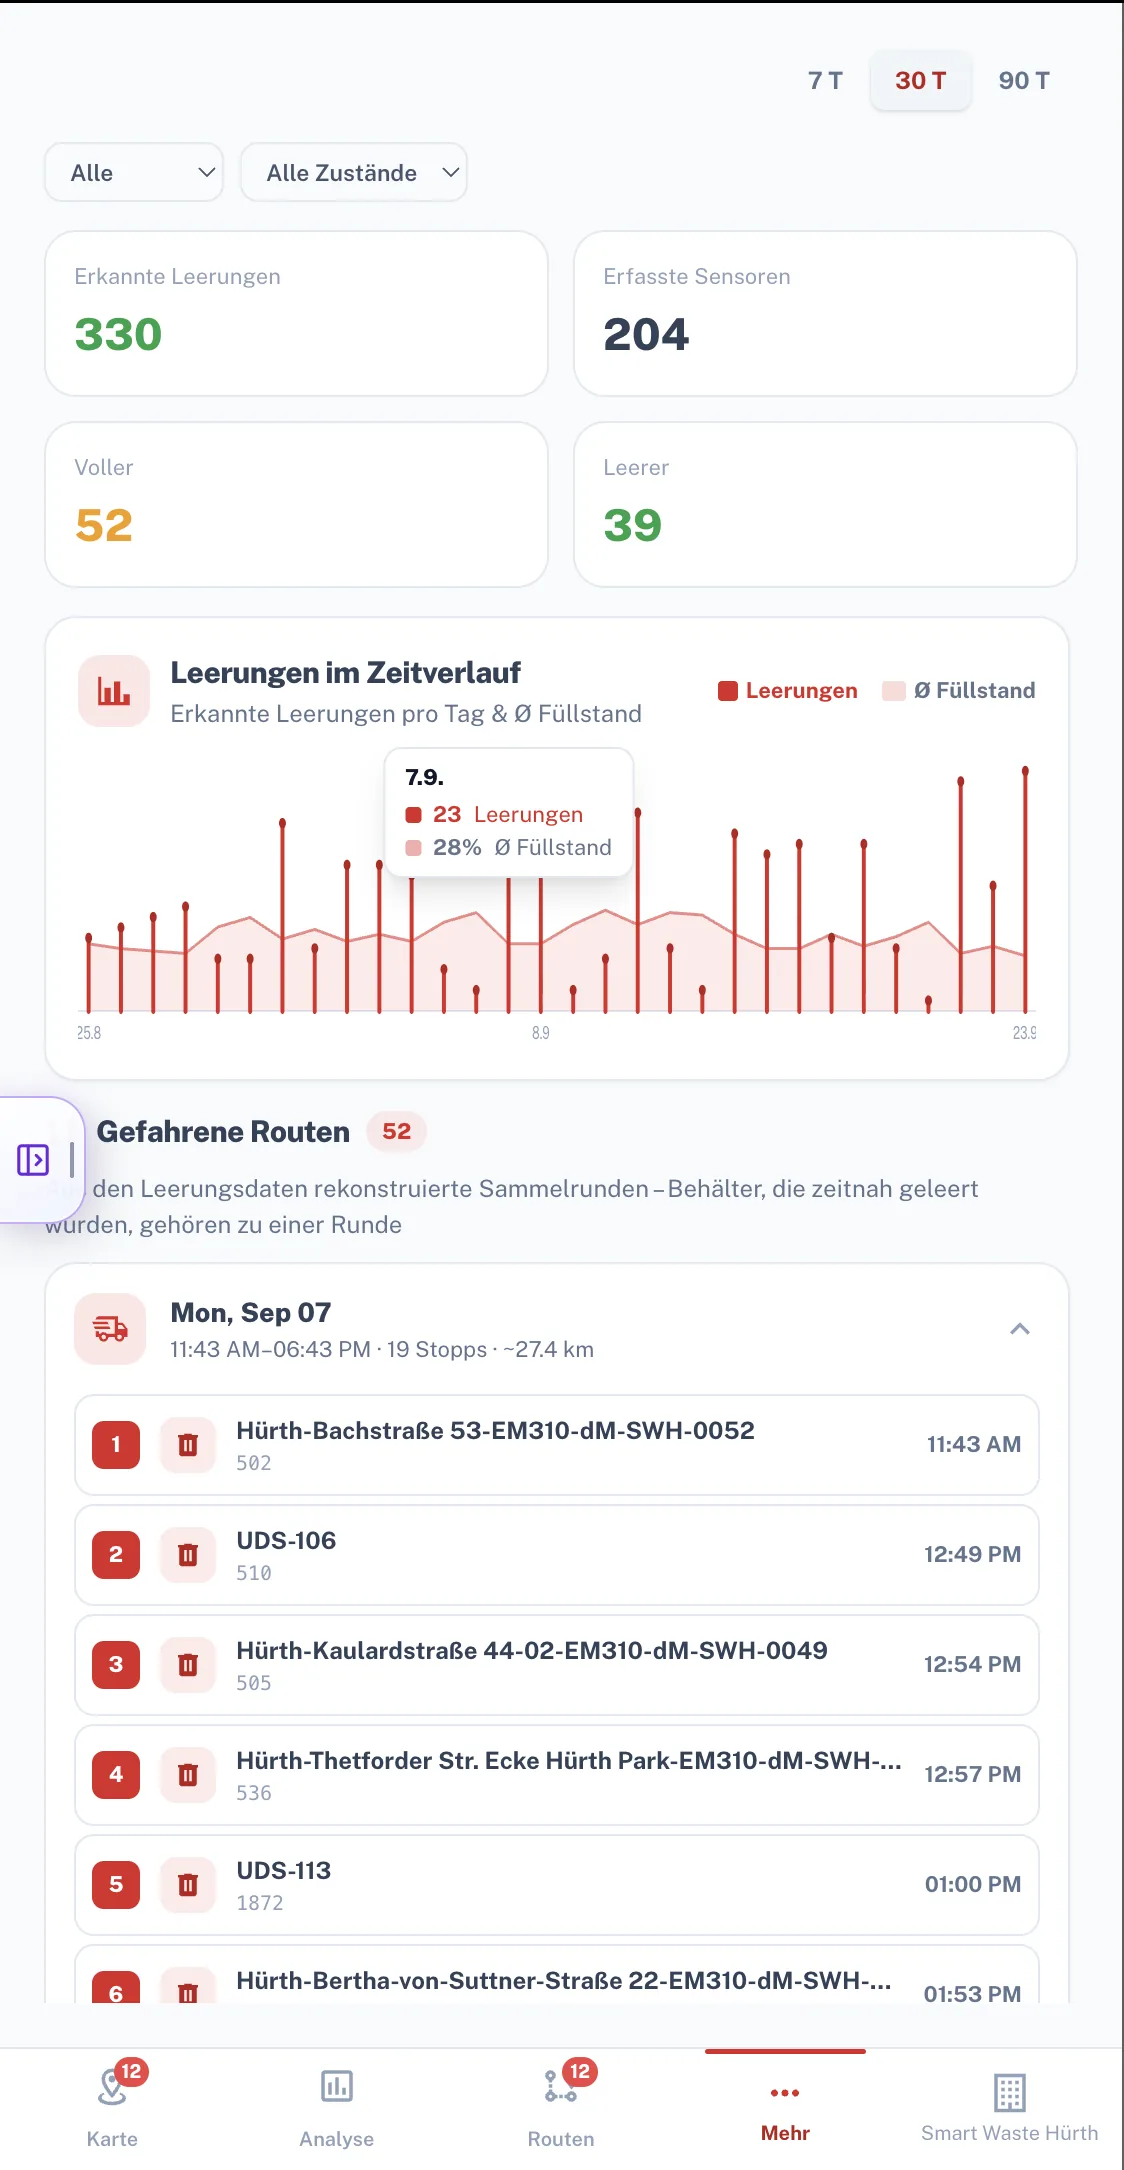Click the 12:49 PM time of UDS-106

(x=972, y=1554)
